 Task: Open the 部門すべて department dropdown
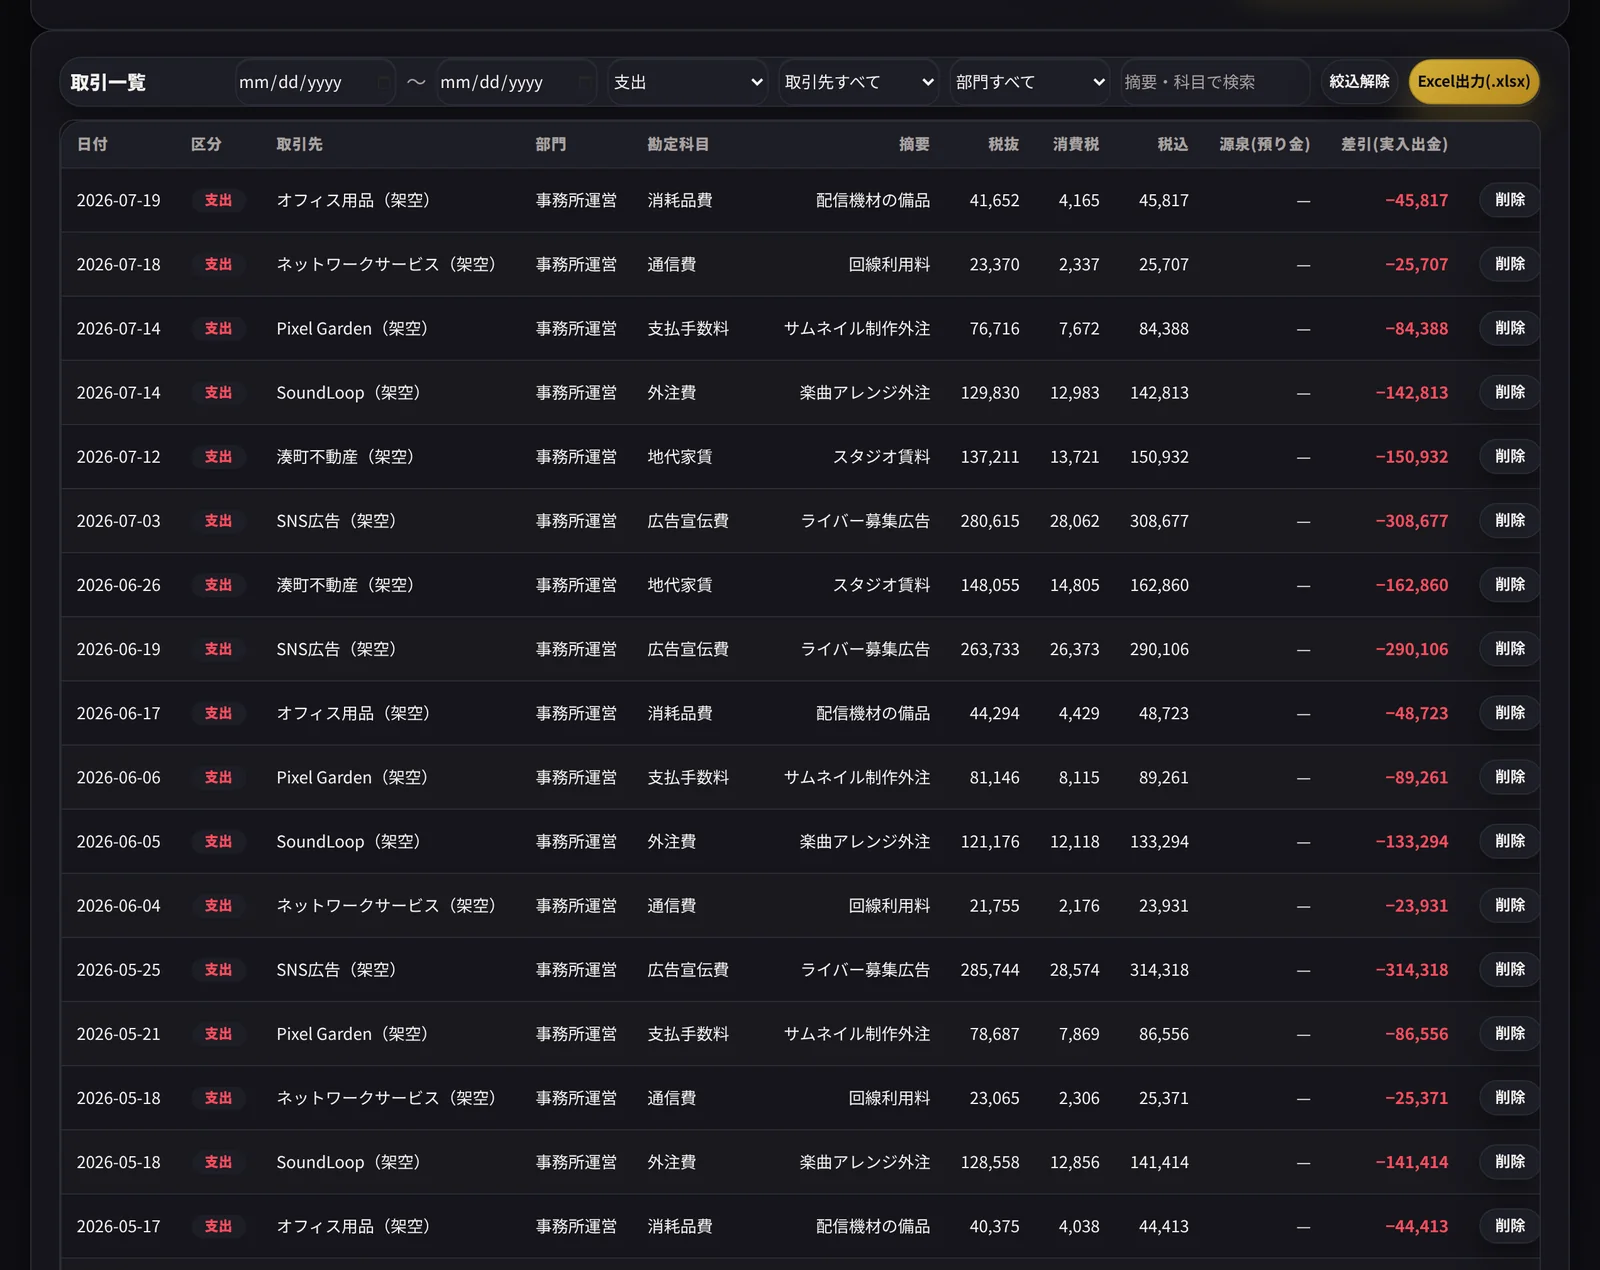1030,82
